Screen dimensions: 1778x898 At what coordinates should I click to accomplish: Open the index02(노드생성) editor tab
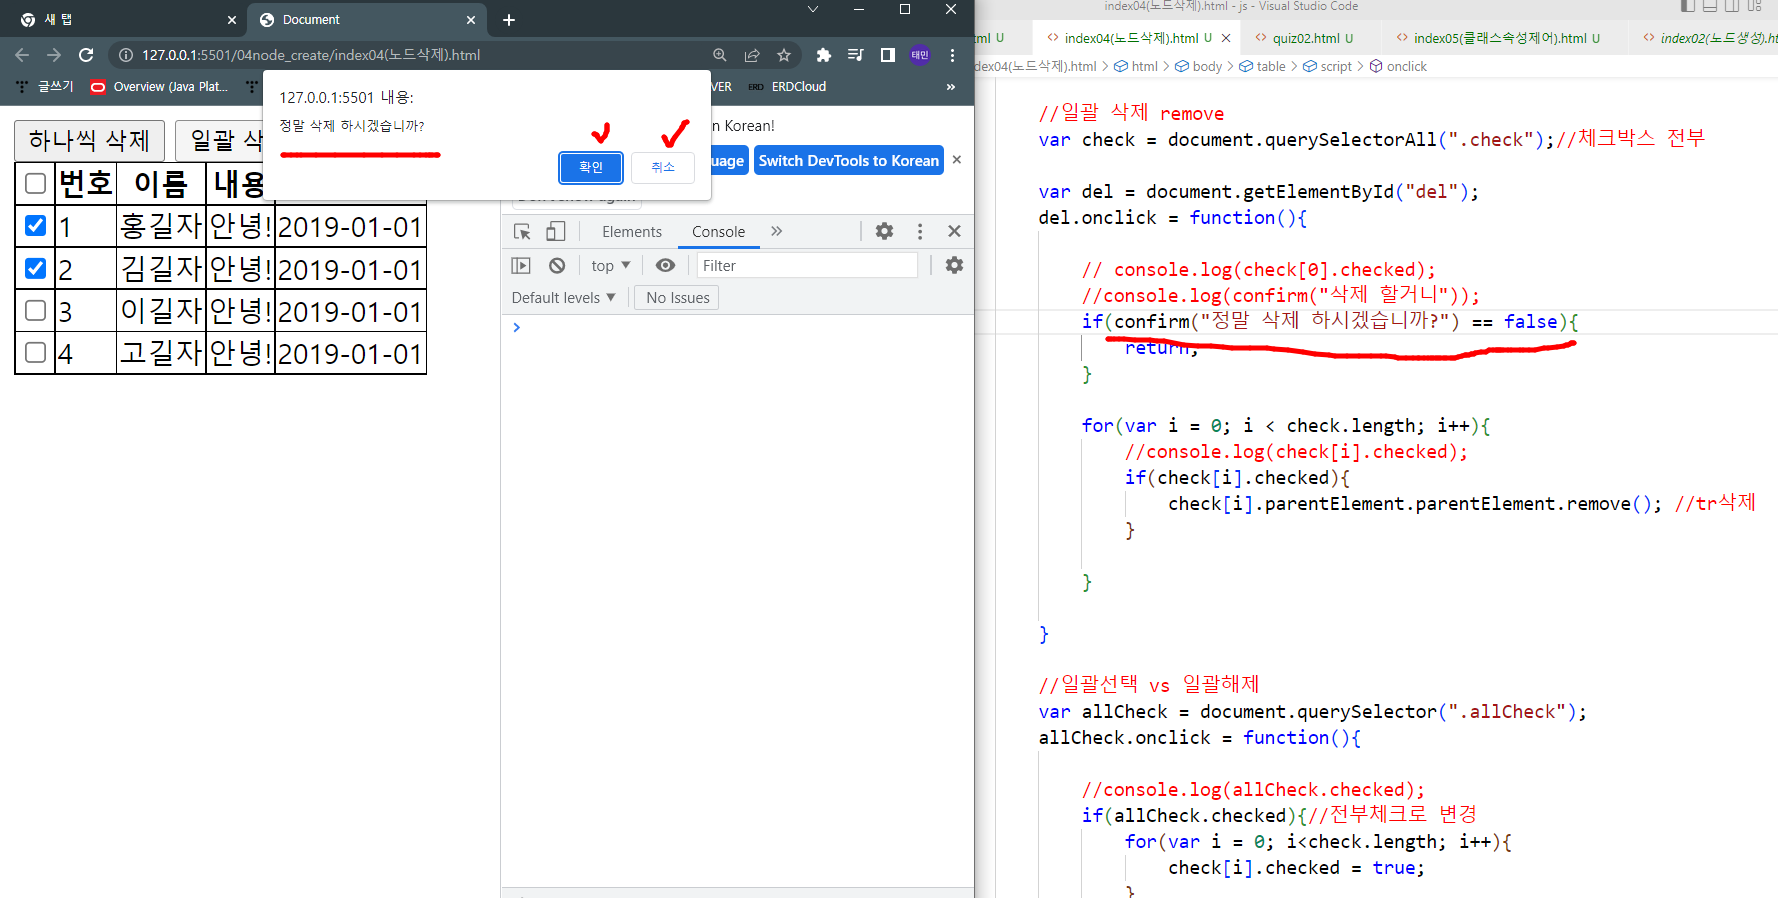coord(1710,38)
